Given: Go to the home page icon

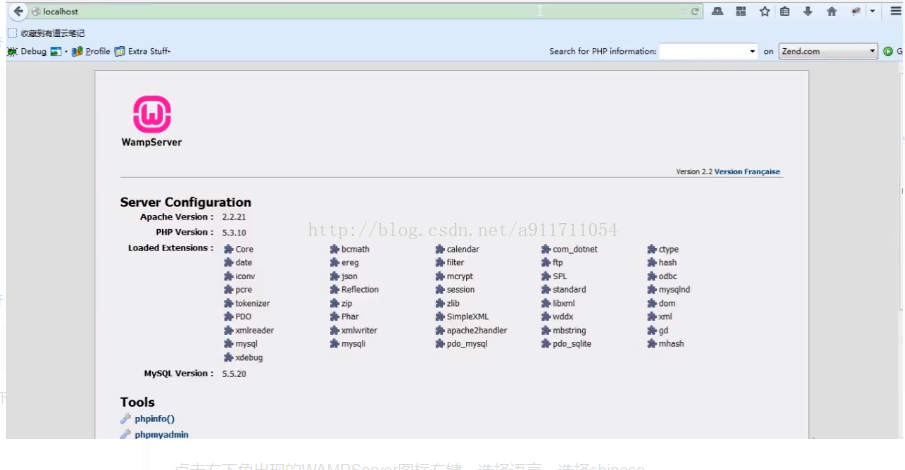Looking at the screenshot, I should [x=831, y=11].
